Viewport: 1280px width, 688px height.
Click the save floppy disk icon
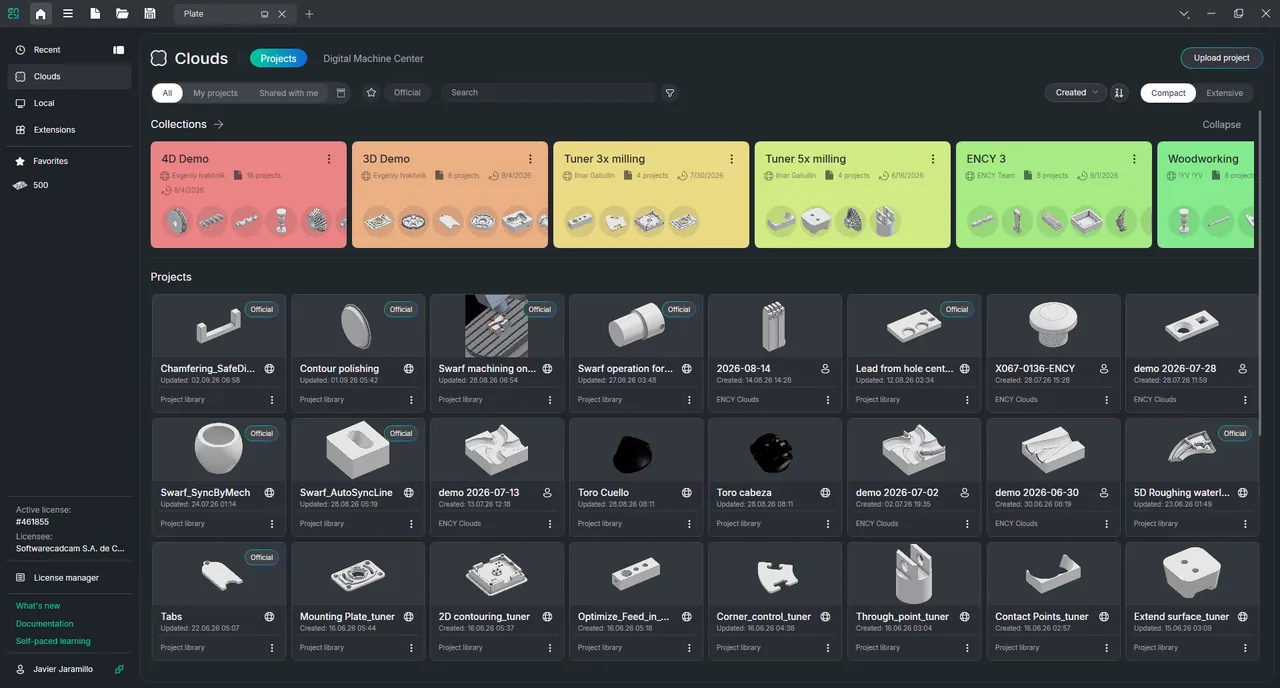[150, 14]
